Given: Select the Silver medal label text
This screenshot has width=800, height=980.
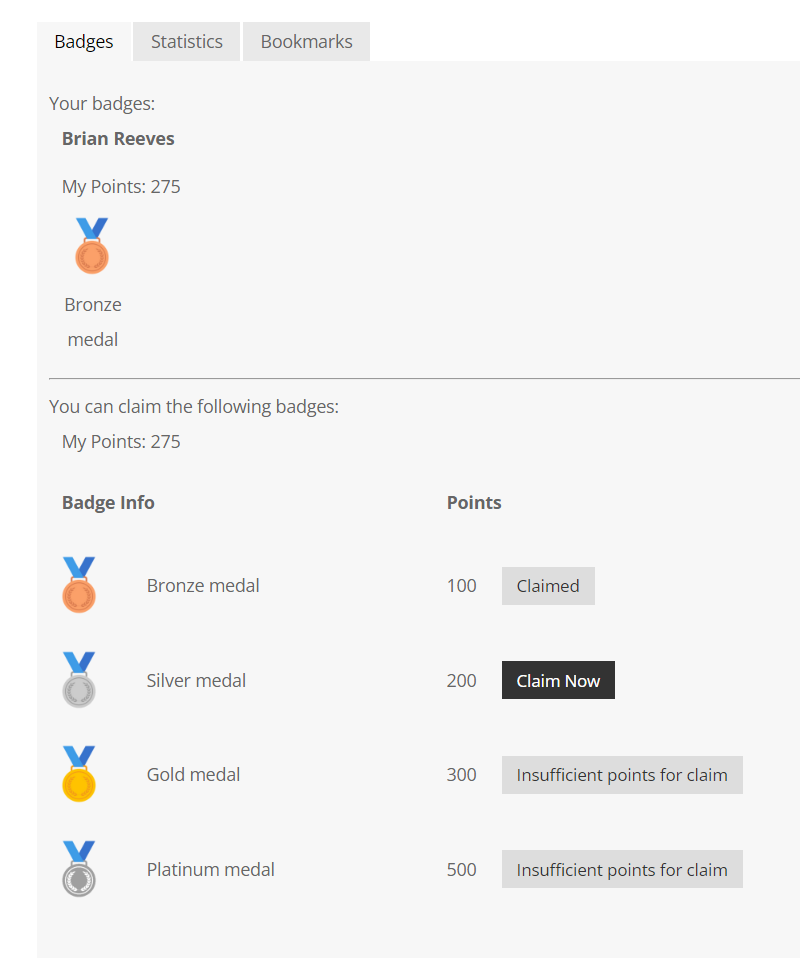Looking at the screenshot, I should pos(196,681).
